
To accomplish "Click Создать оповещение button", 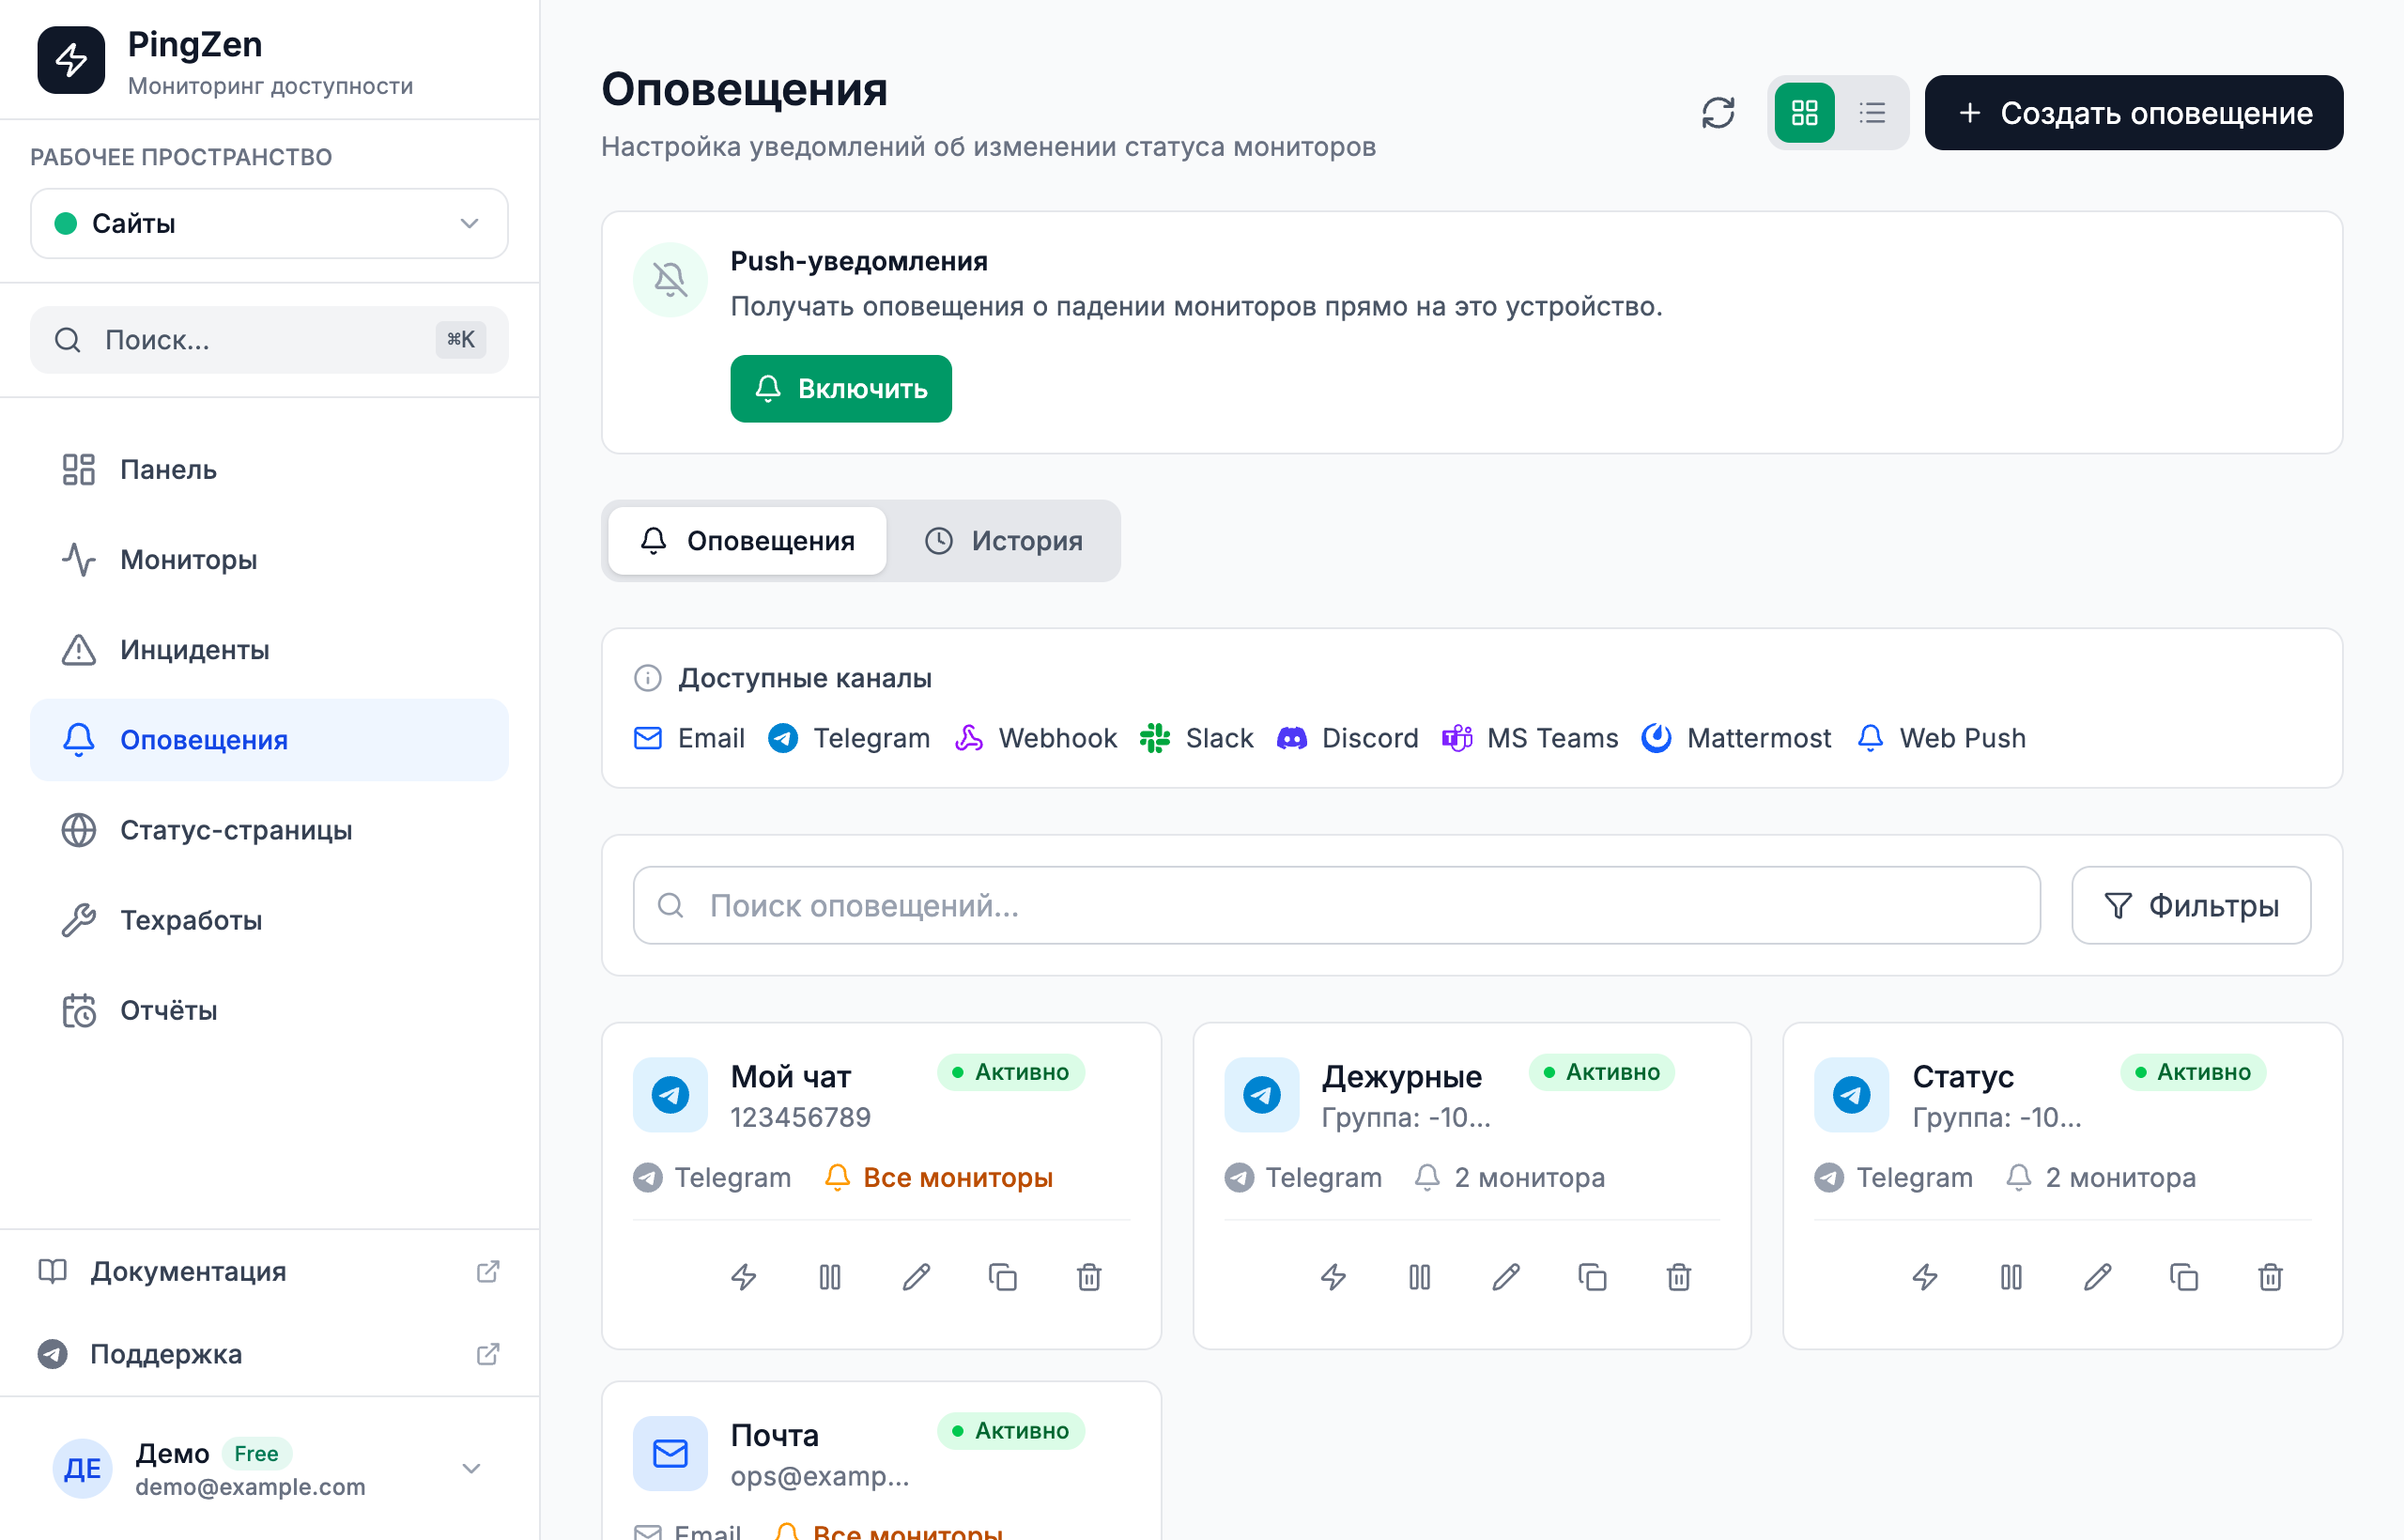I will click(x=2133, y=113).
